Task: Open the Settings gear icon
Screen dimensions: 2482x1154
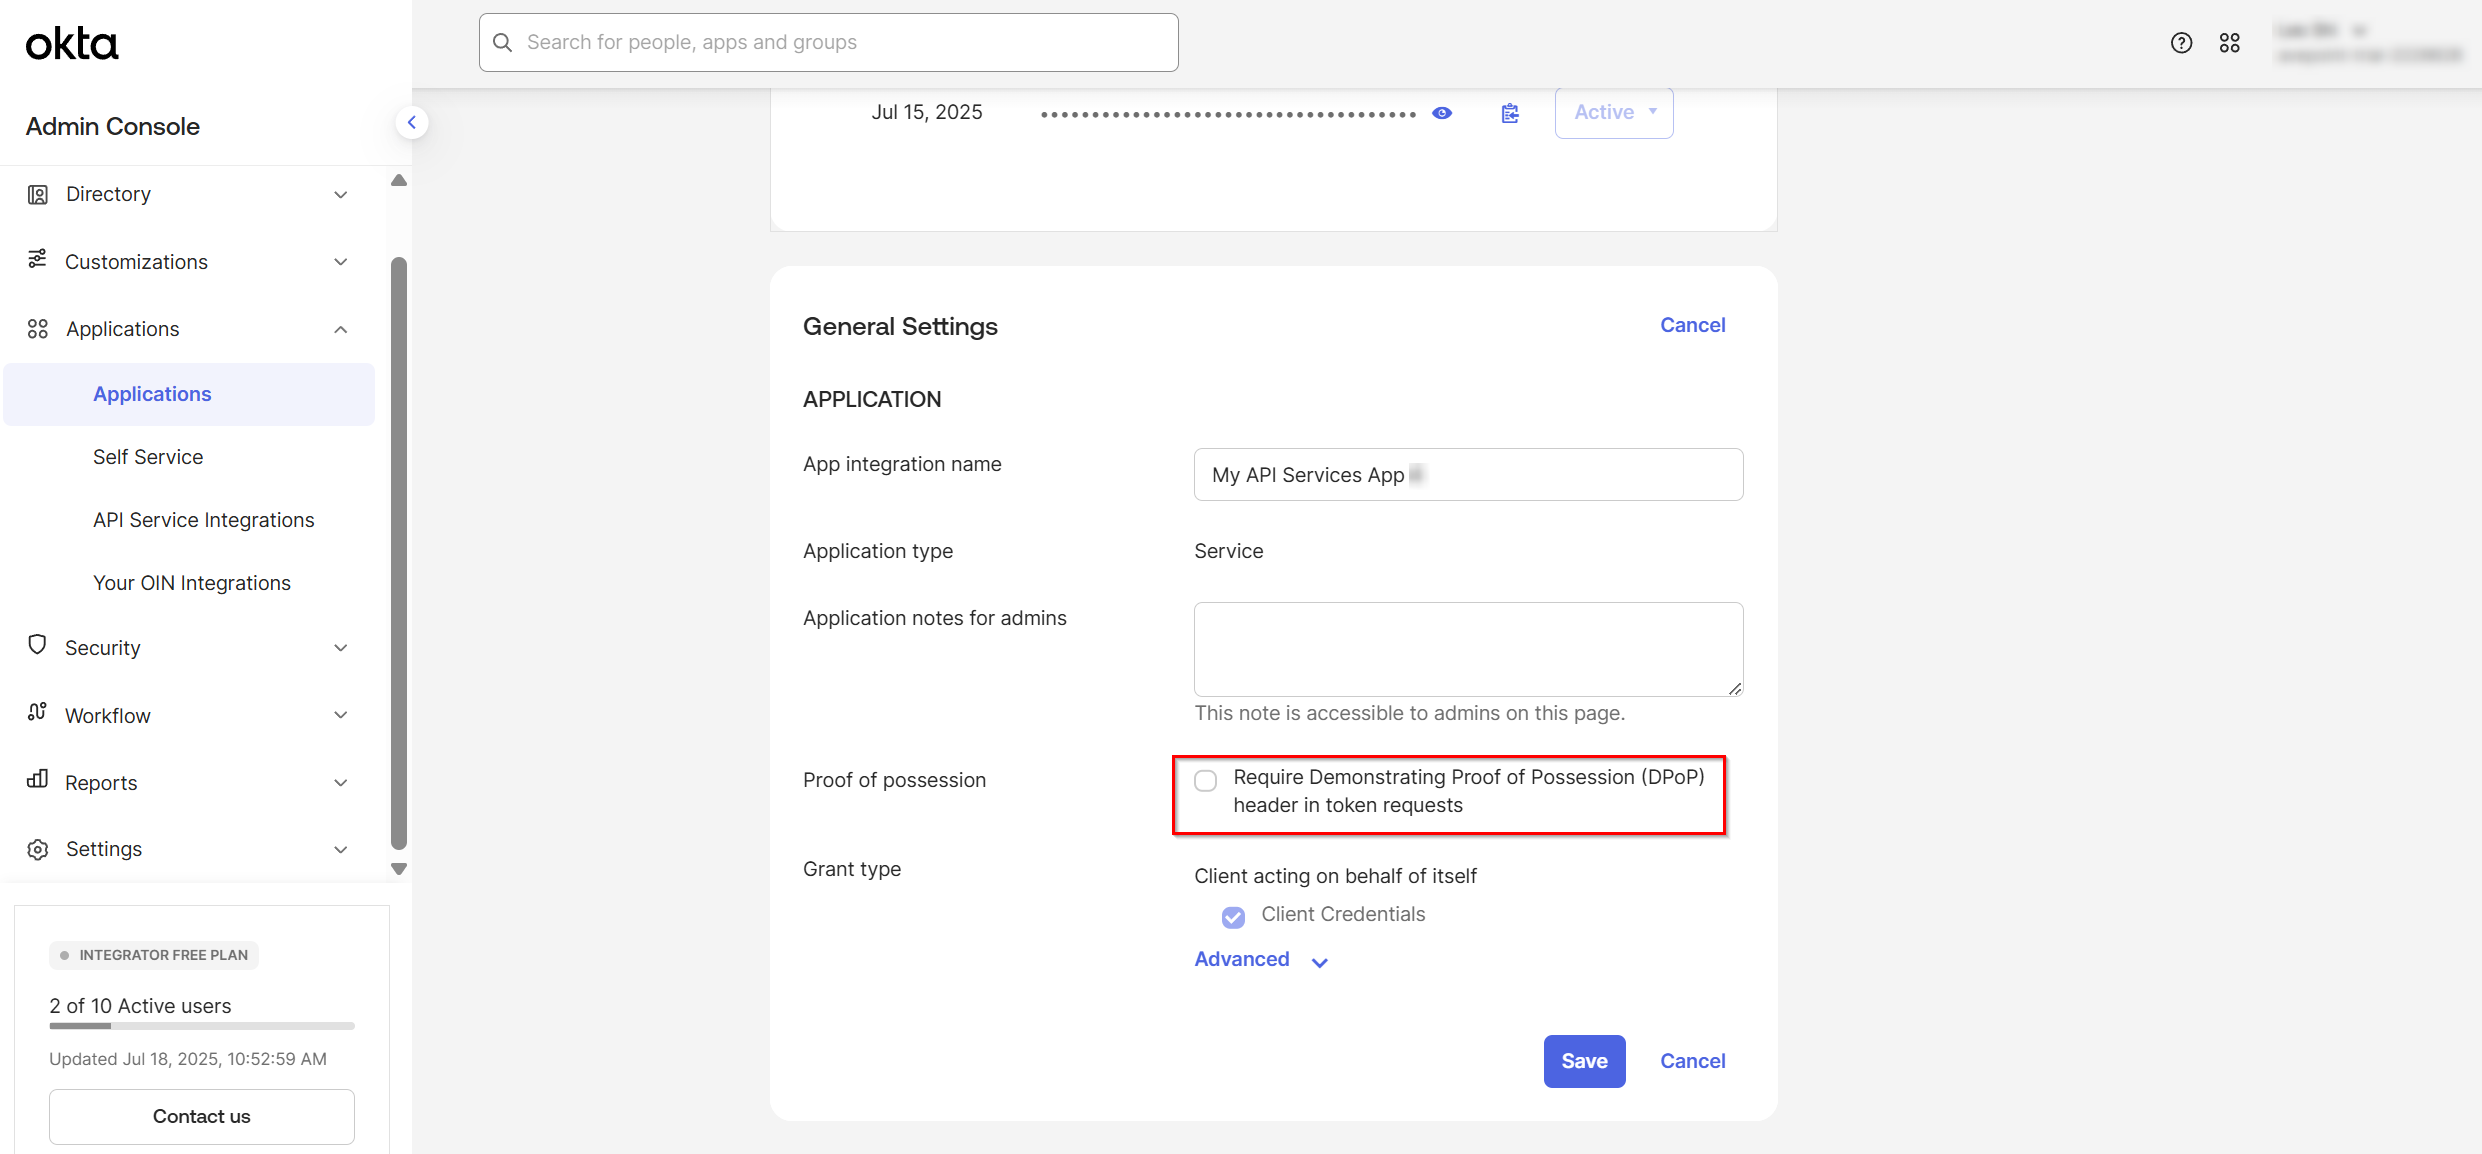Action: [38, 848]
